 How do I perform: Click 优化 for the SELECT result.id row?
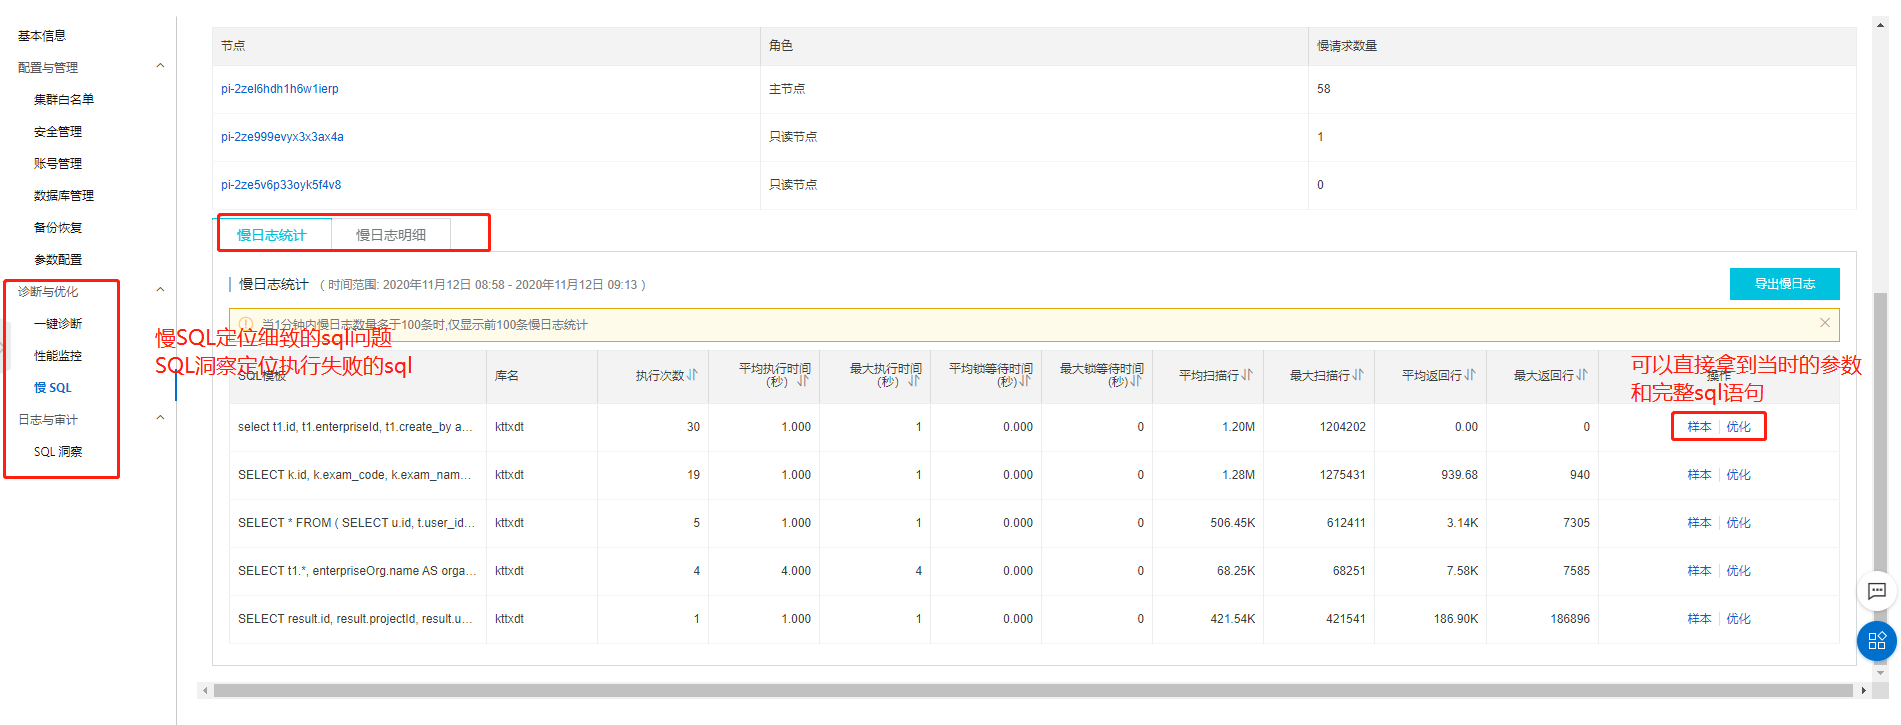pyautogui.click(x=1738, y=619)
